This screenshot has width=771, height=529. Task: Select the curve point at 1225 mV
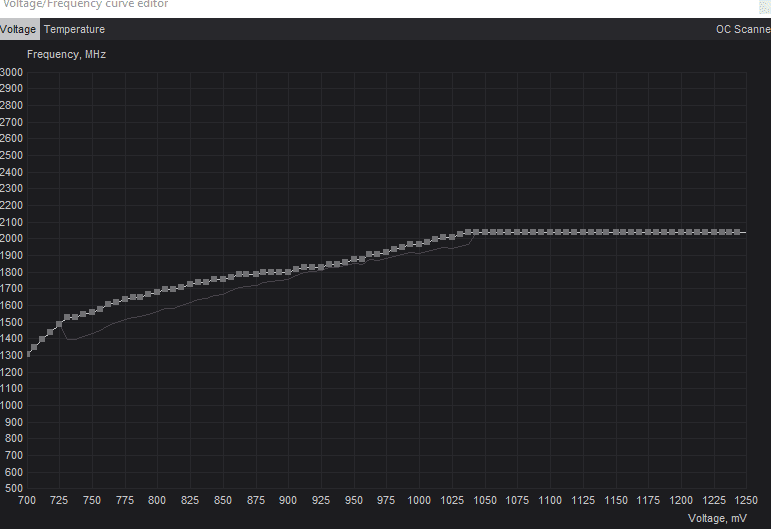(x=713, y=232)
